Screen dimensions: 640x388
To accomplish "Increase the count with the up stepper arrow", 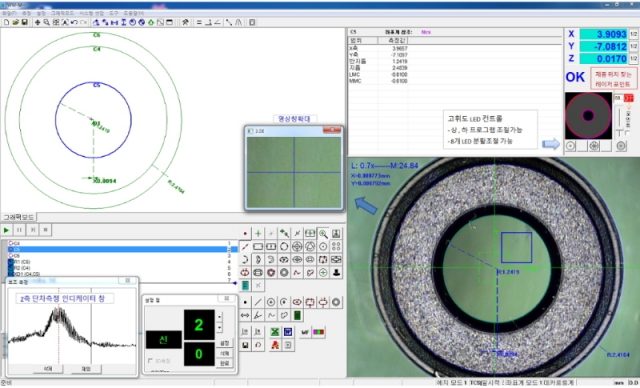I will [220, 317].
